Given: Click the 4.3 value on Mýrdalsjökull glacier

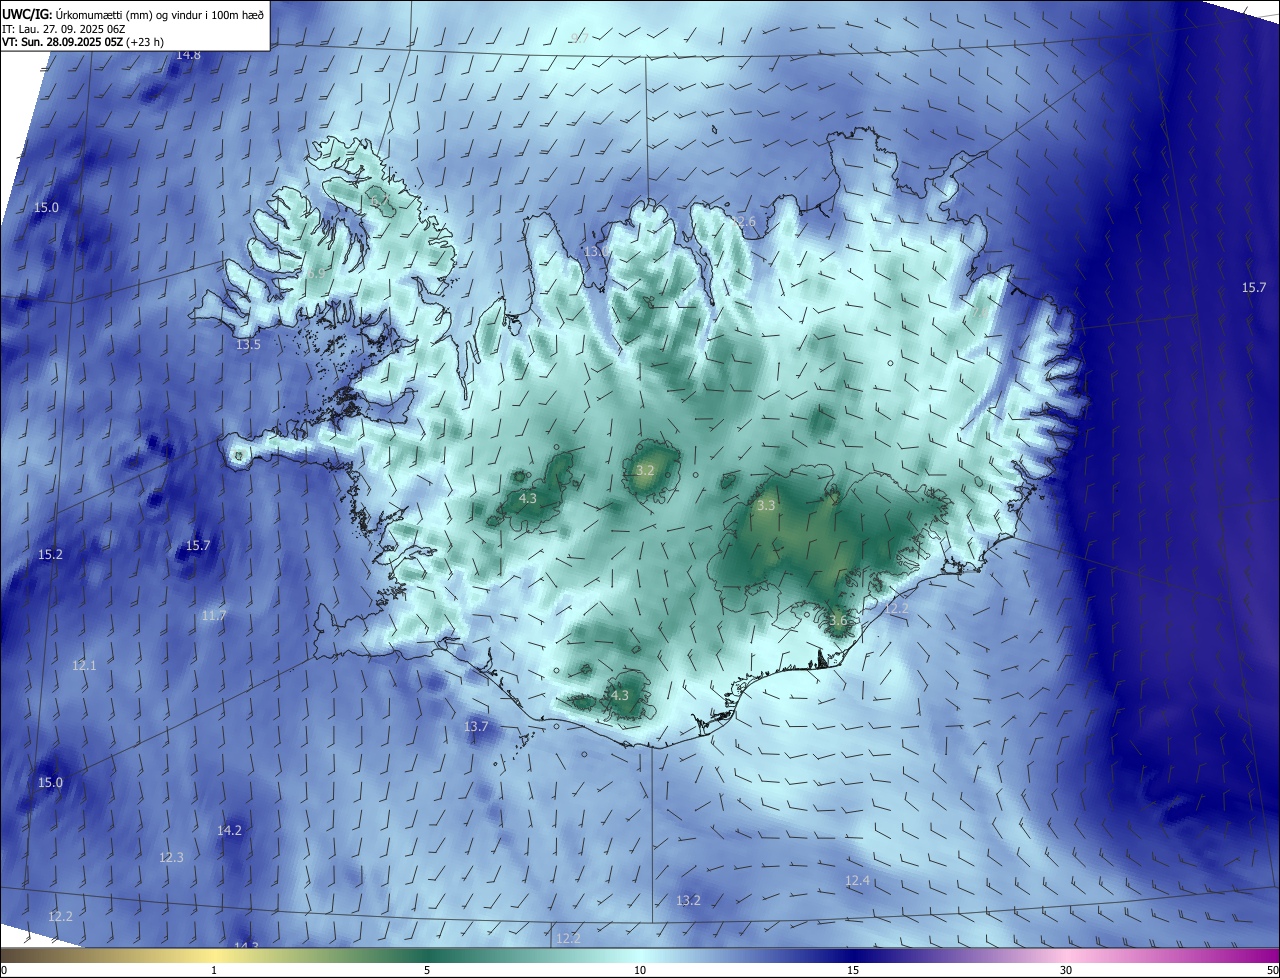Looking at the screenshot, I should tap(619, 695).
